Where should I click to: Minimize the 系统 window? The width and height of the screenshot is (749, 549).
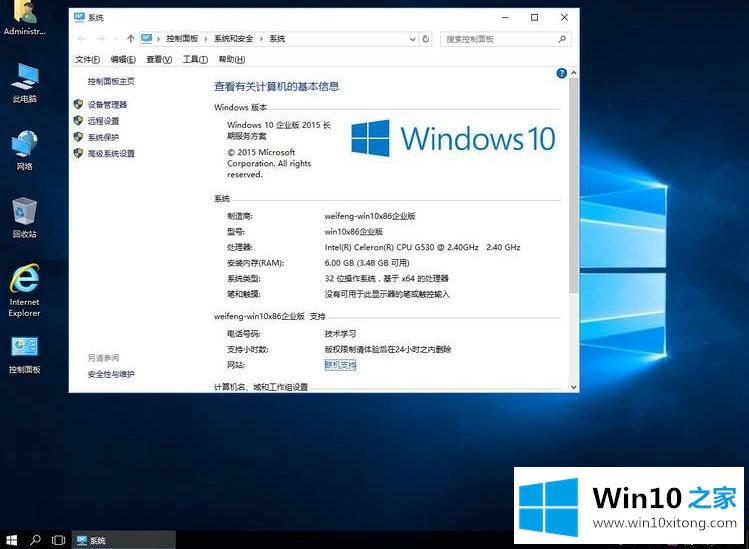pos(505,17)
